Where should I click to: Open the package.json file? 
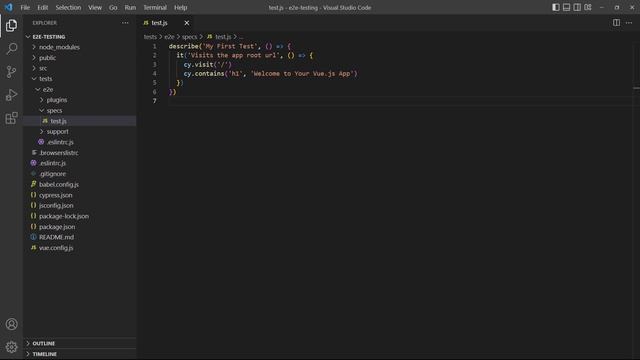click(80, 227)
